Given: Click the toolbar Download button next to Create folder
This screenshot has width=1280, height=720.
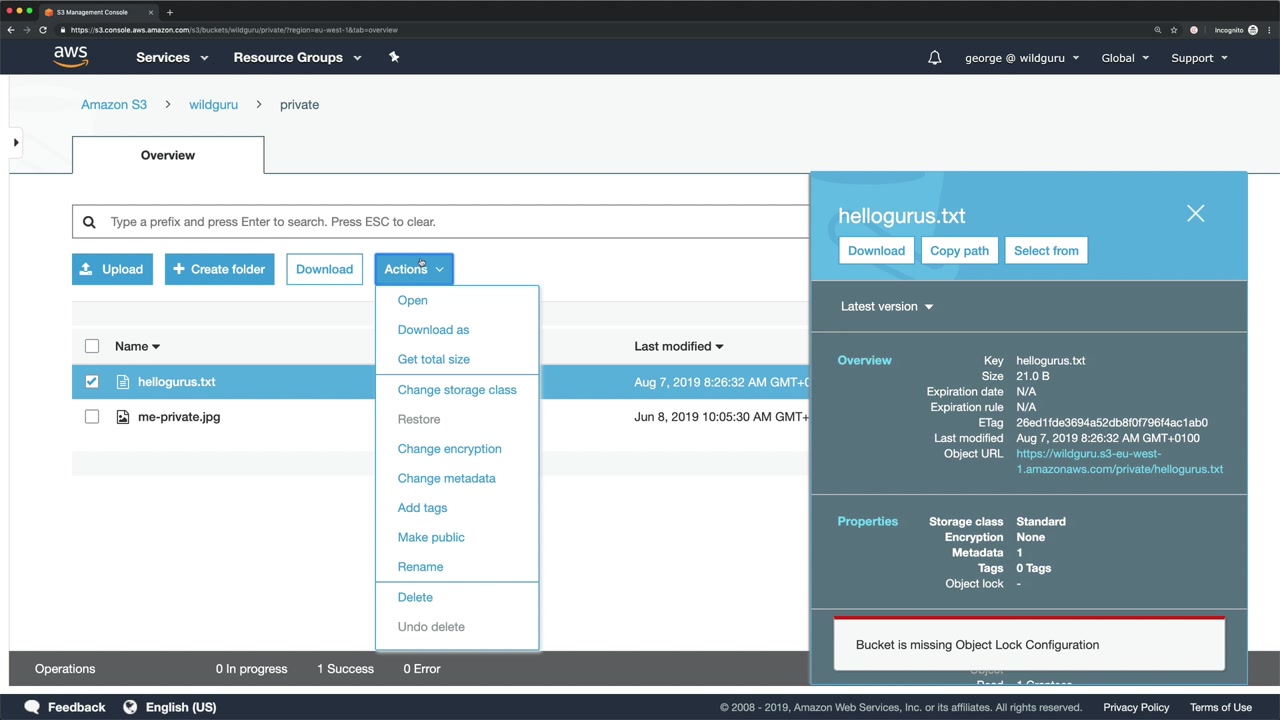Looking at the screenshot, I should coord(324,269).
